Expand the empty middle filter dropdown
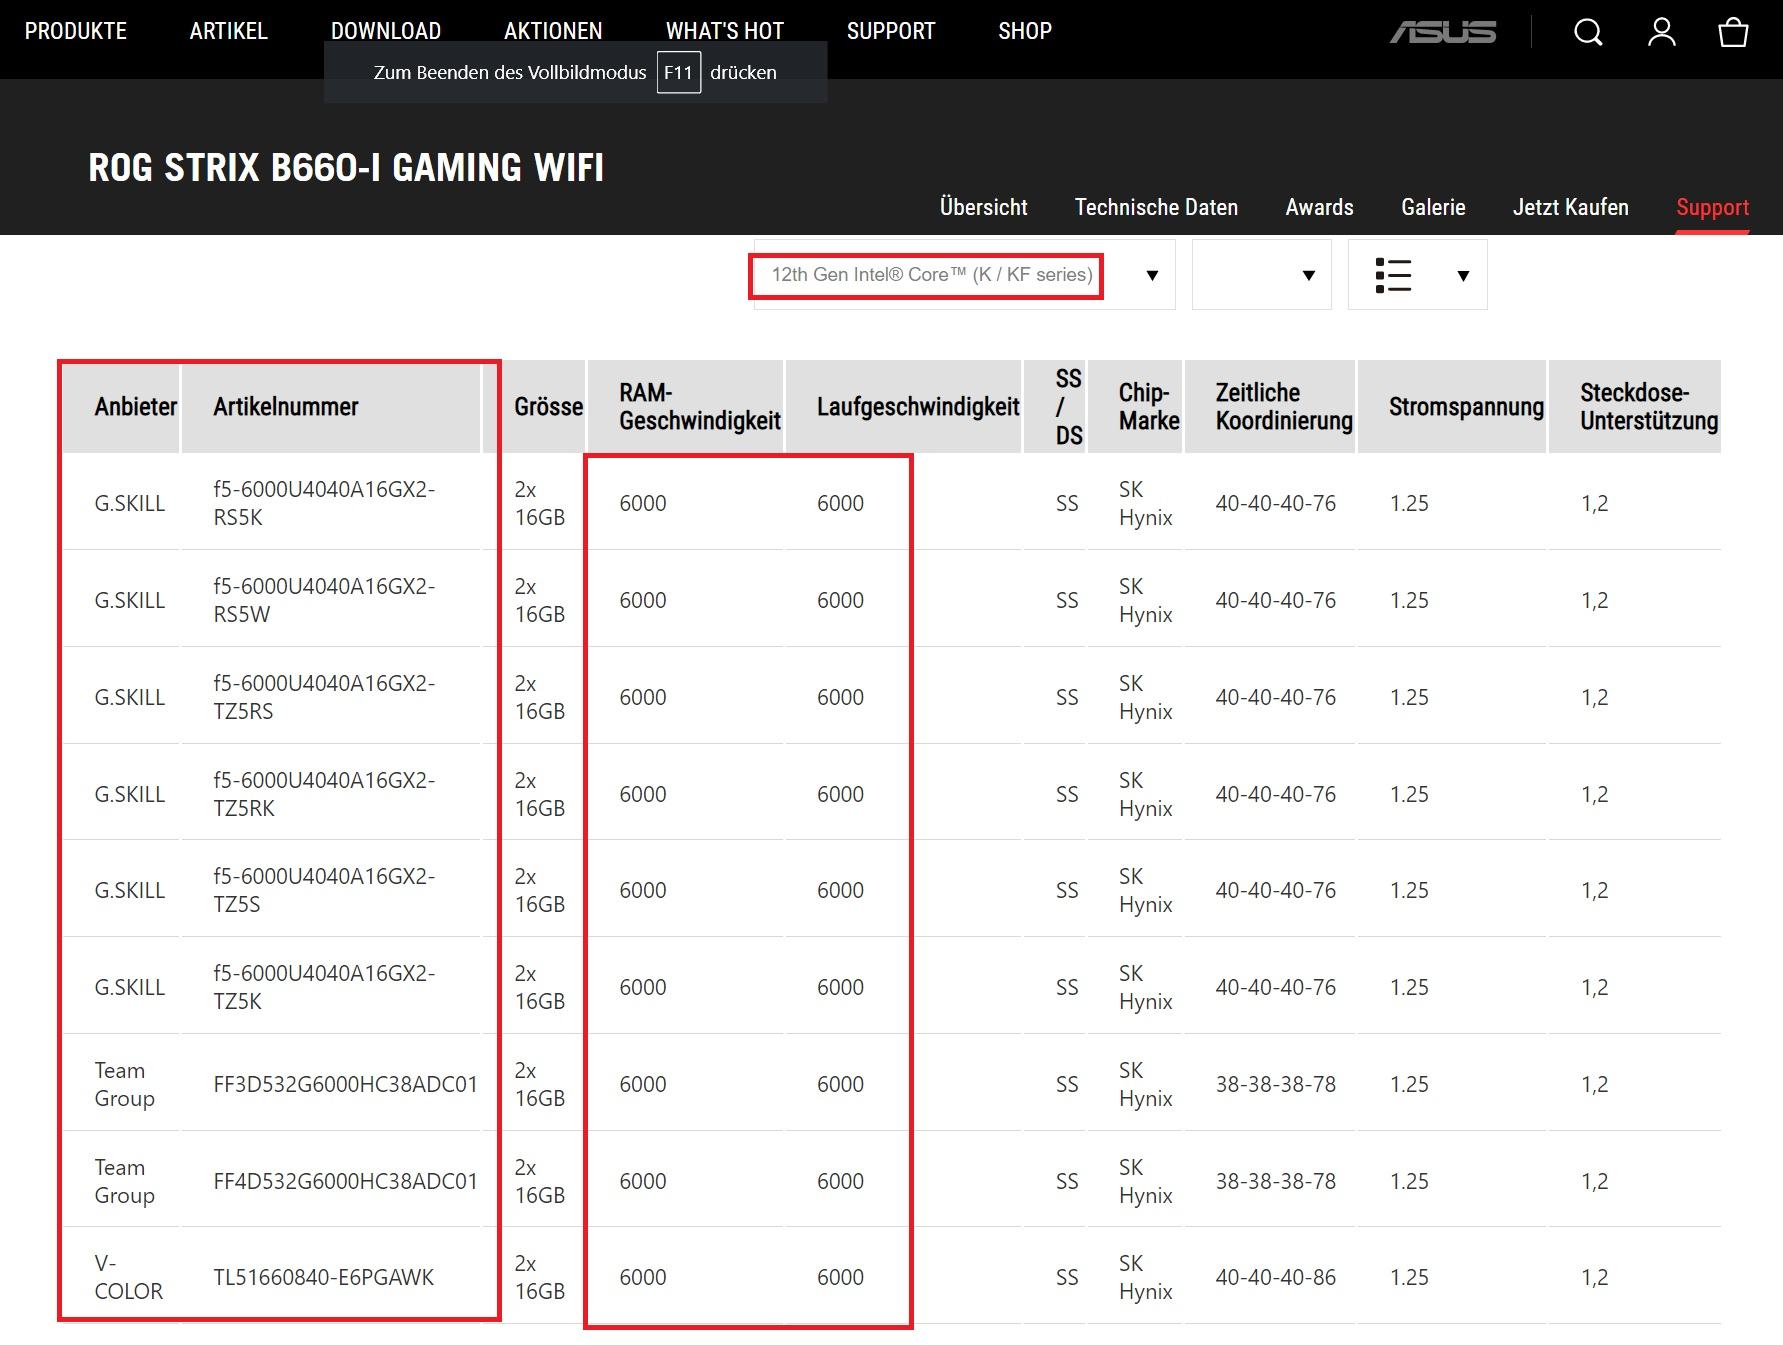This screenshot has width=1783, height=1345. click(x=1262, y=275)
